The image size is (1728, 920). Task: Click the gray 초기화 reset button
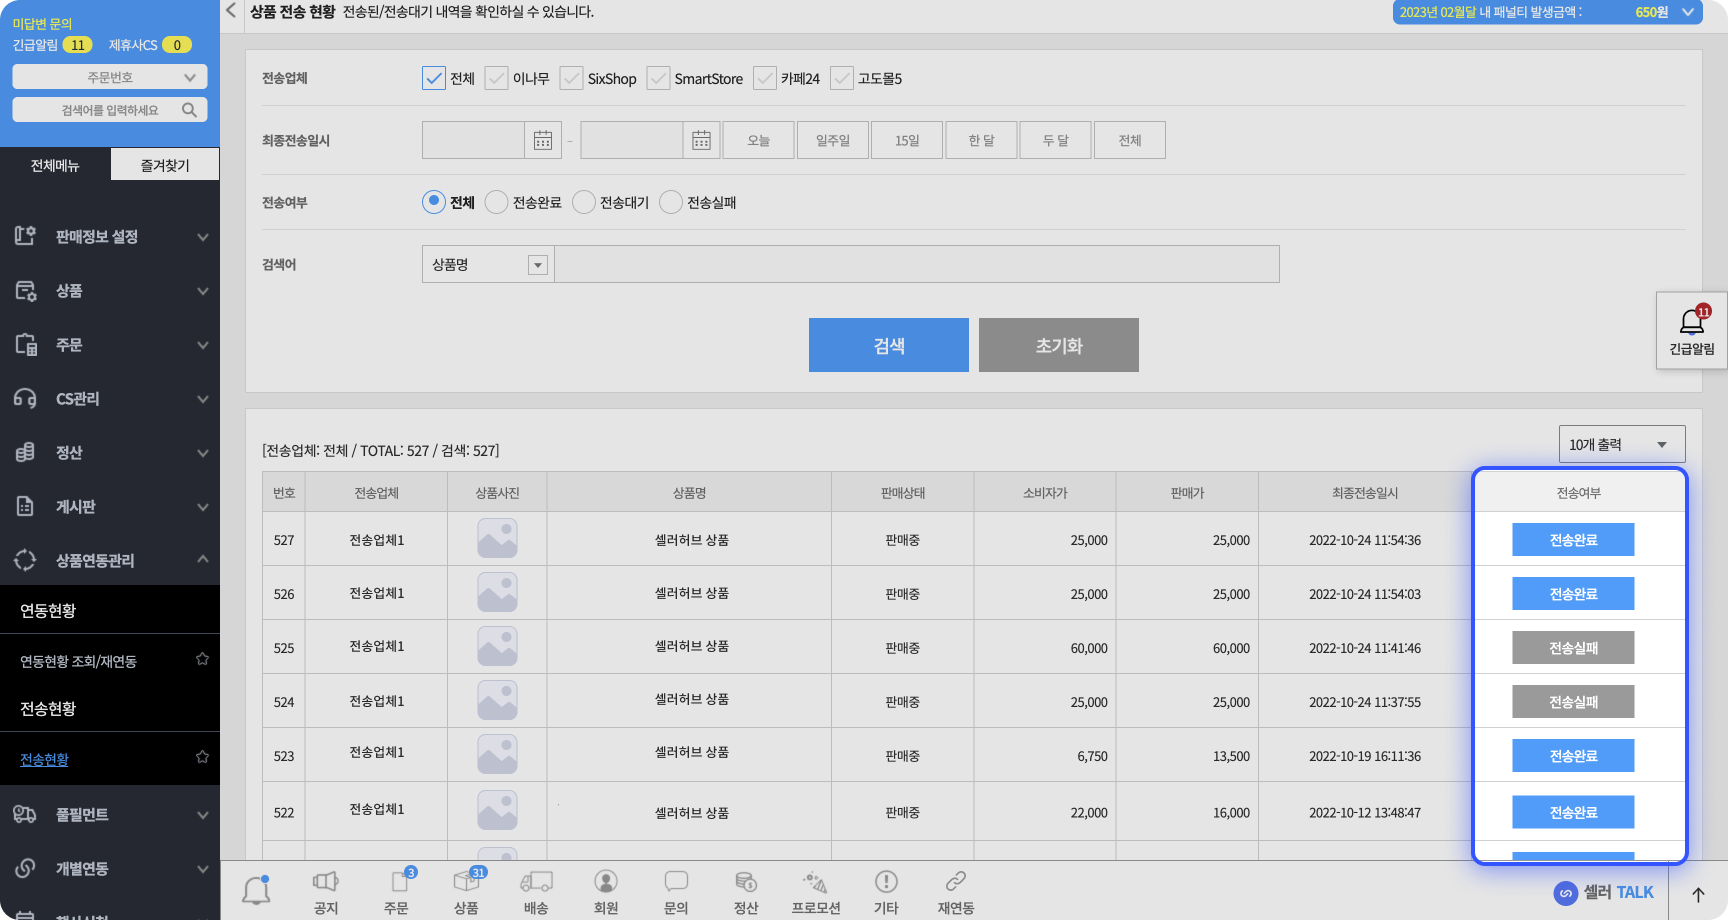pos(1058,345)
